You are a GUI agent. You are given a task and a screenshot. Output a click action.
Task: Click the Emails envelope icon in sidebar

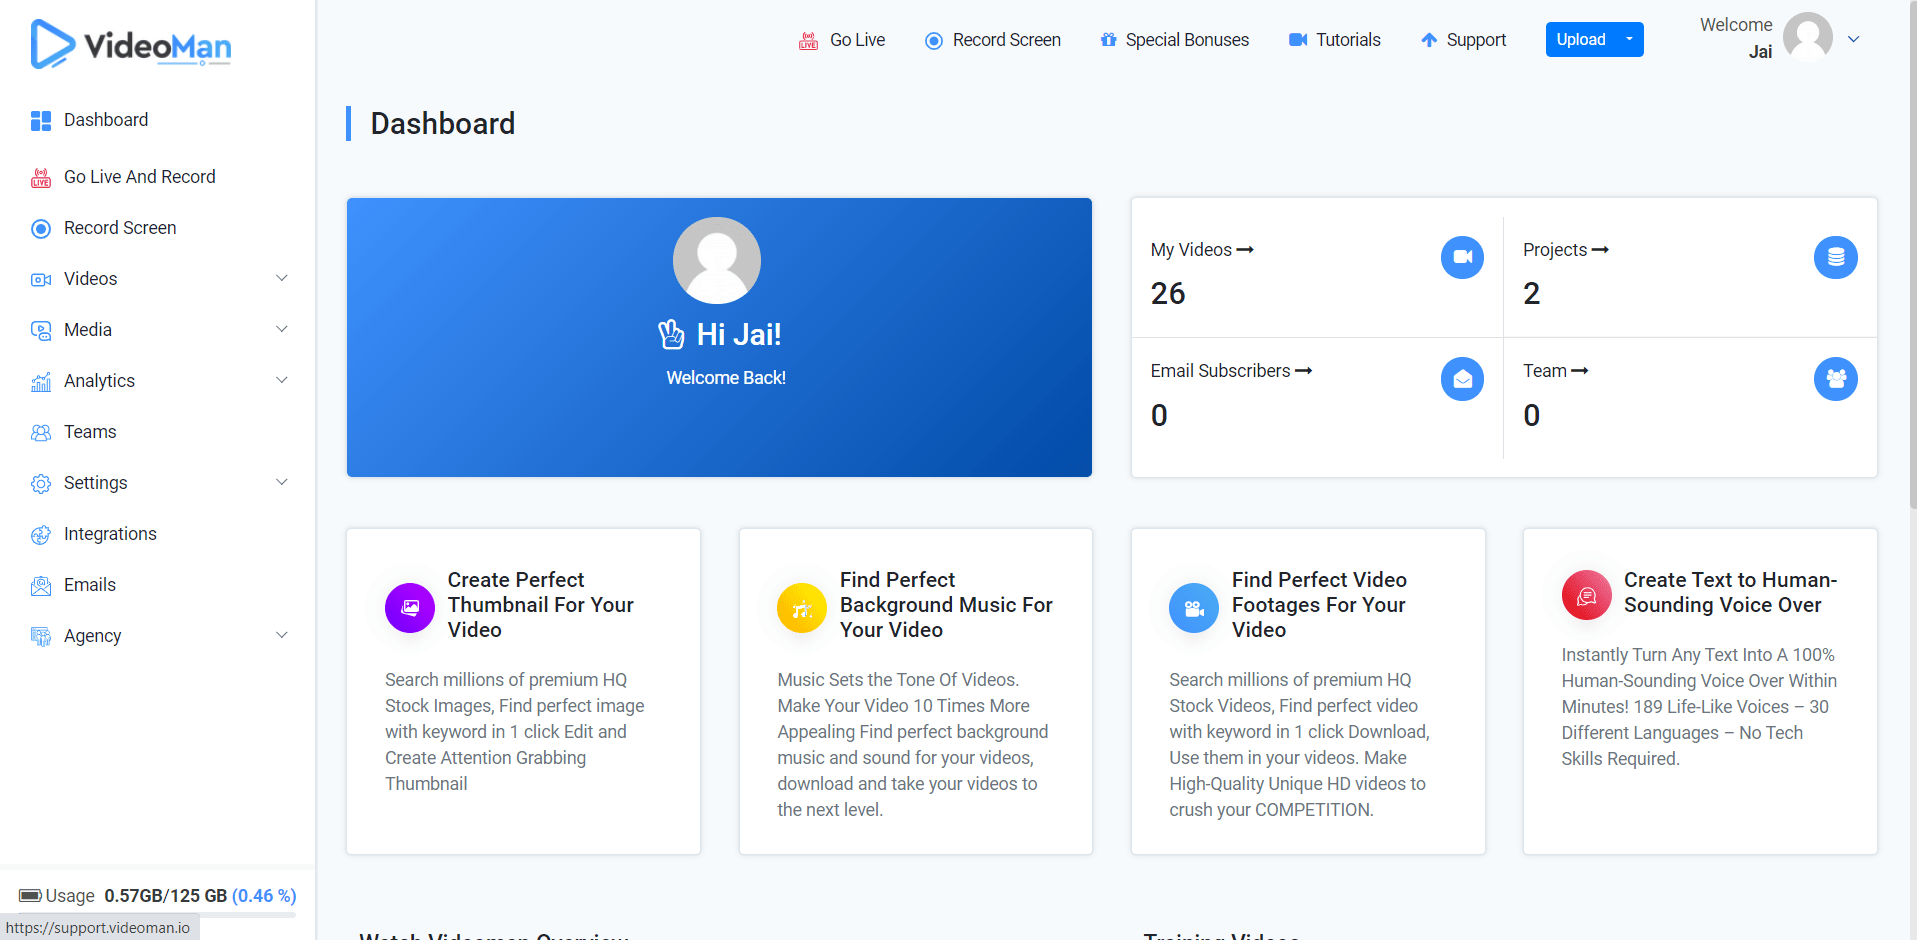click(x=41, y=586)
